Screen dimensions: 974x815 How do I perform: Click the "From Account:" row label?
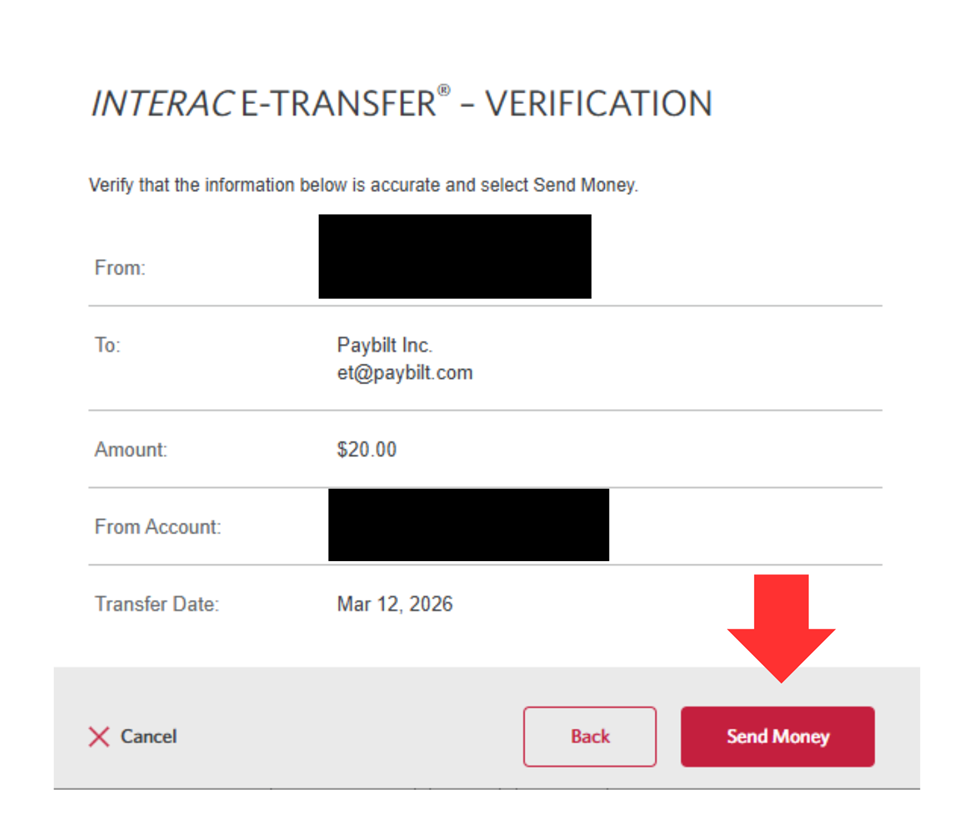[157, 527]
